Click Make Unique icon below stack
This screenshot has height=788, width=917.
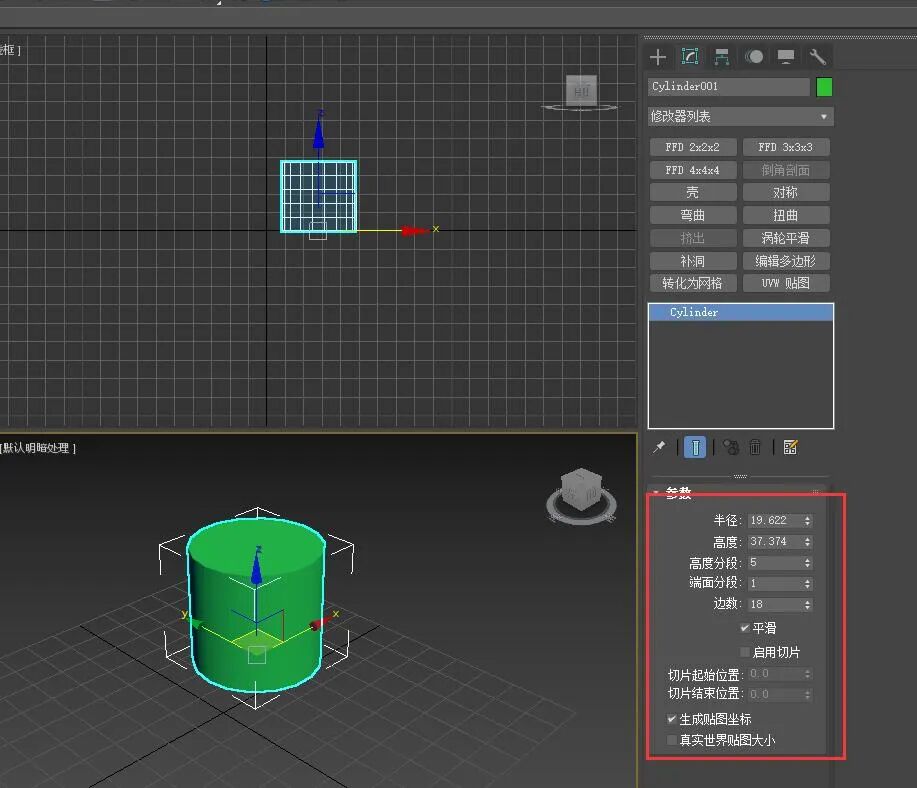[731, 448]
